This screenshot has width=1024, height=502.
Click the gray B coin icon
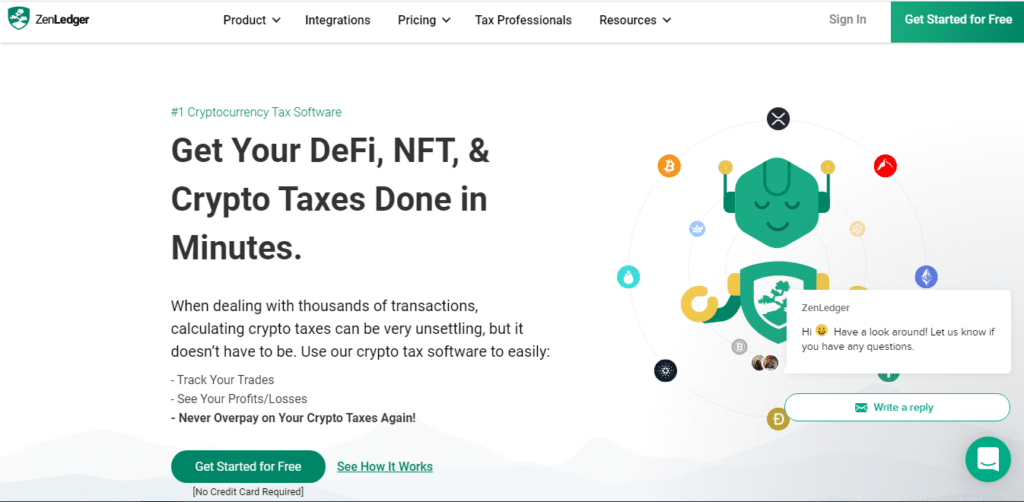pos(739,347)
